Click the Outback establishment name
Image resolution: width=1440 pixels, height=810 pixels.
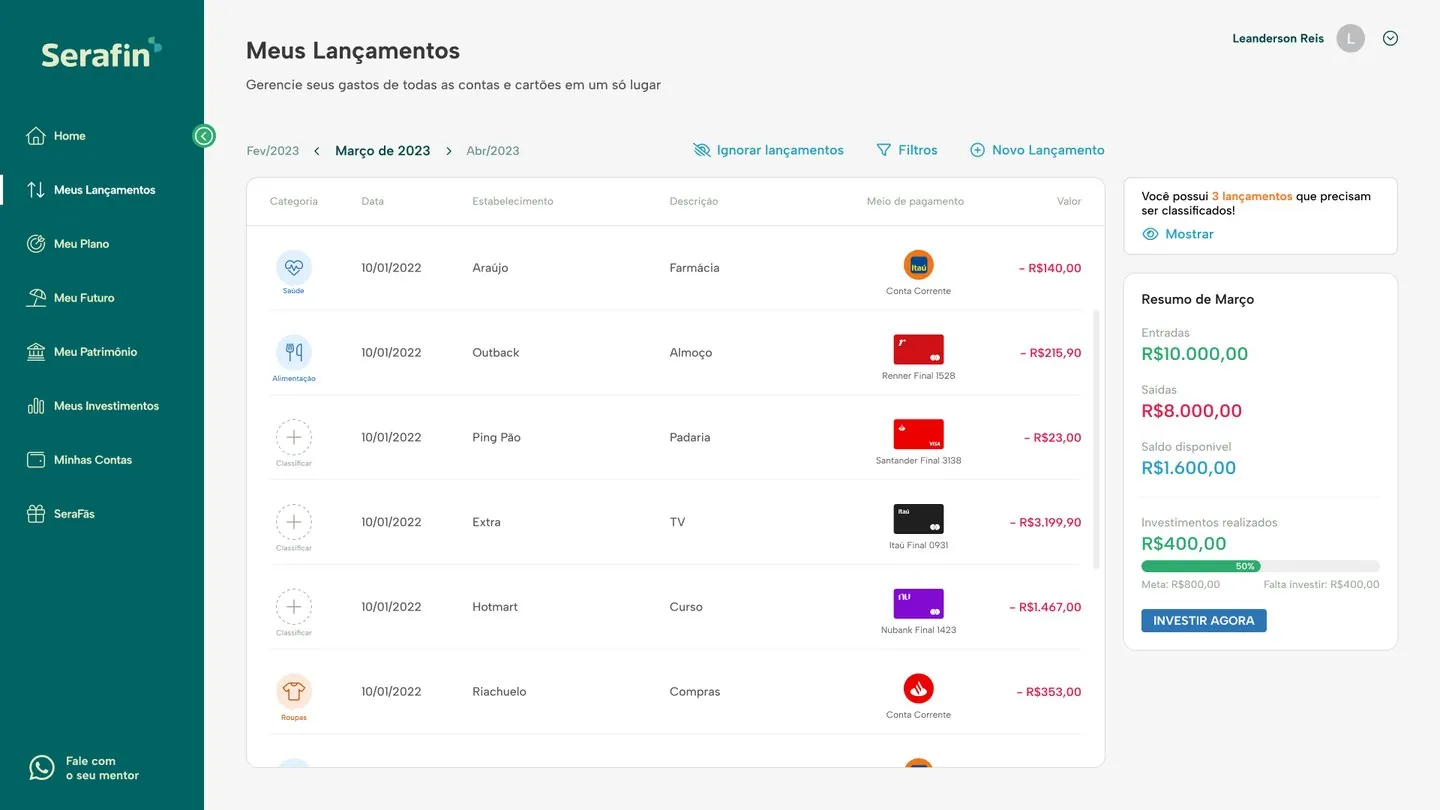(496, 352)
